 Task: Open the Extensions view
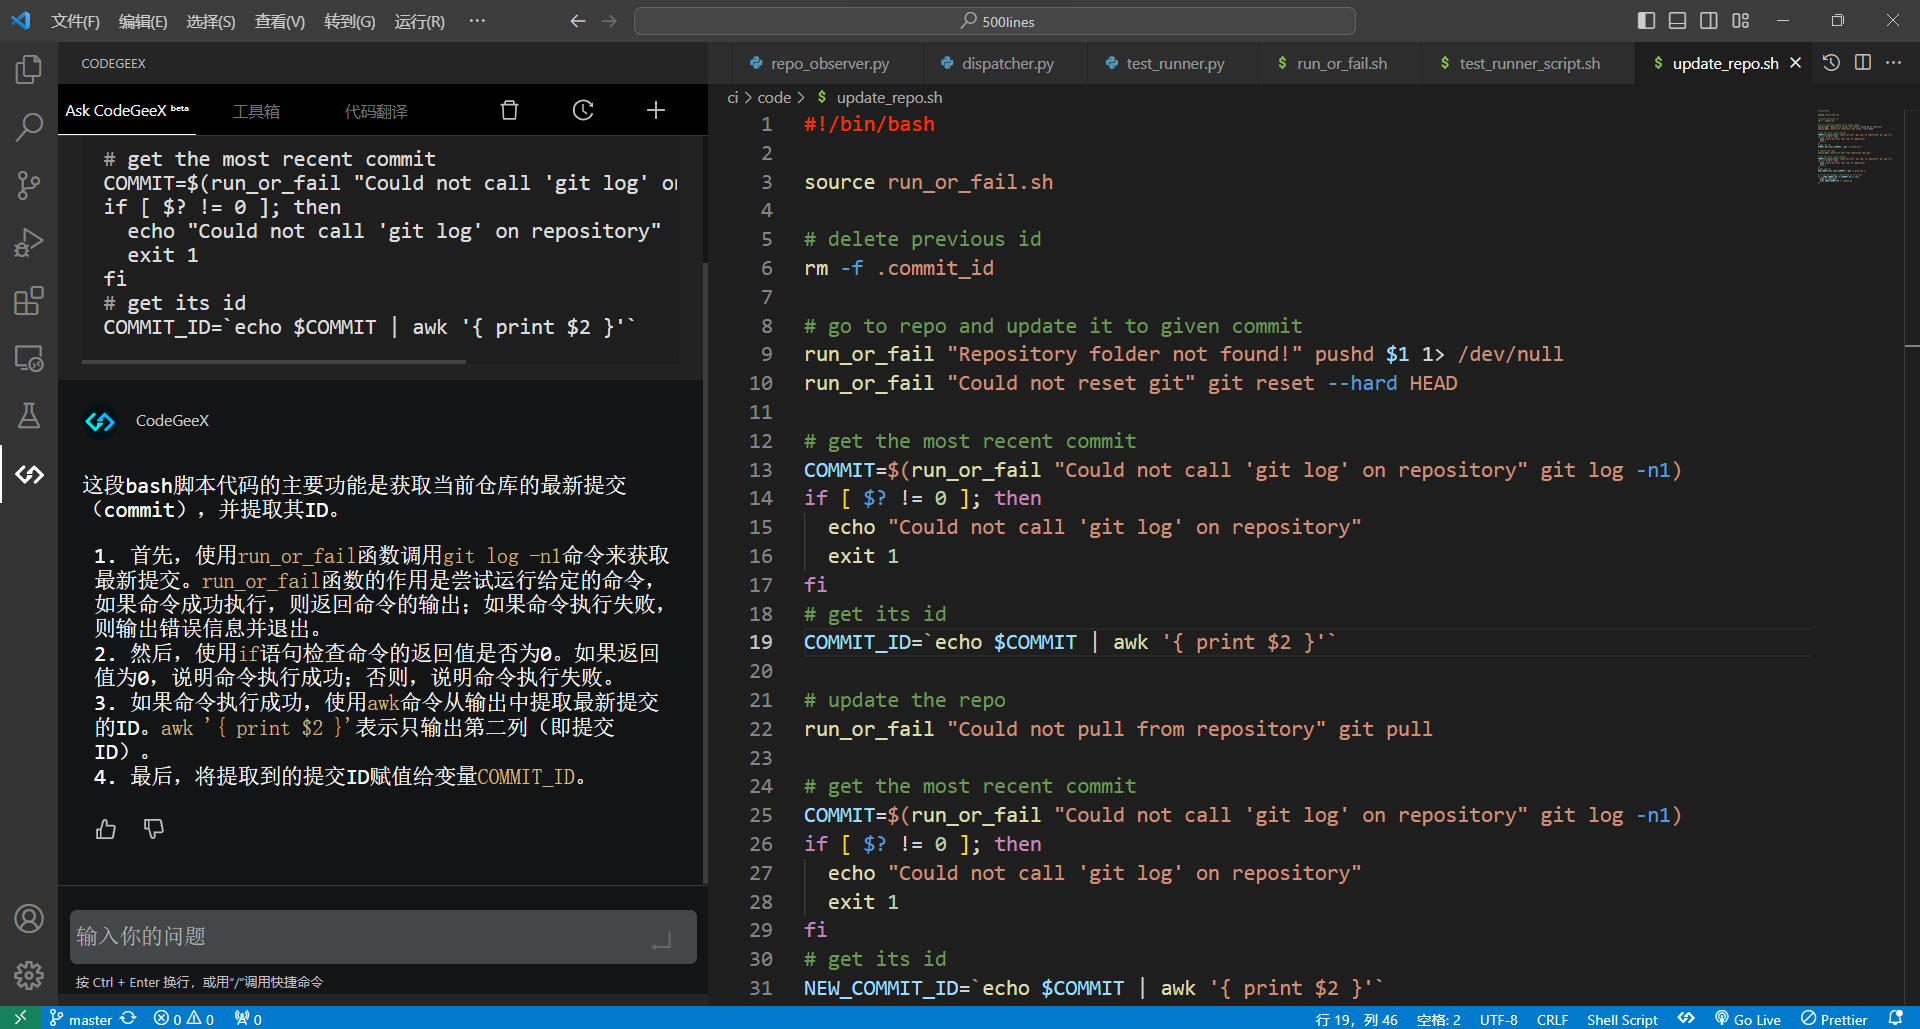[29, 301]
